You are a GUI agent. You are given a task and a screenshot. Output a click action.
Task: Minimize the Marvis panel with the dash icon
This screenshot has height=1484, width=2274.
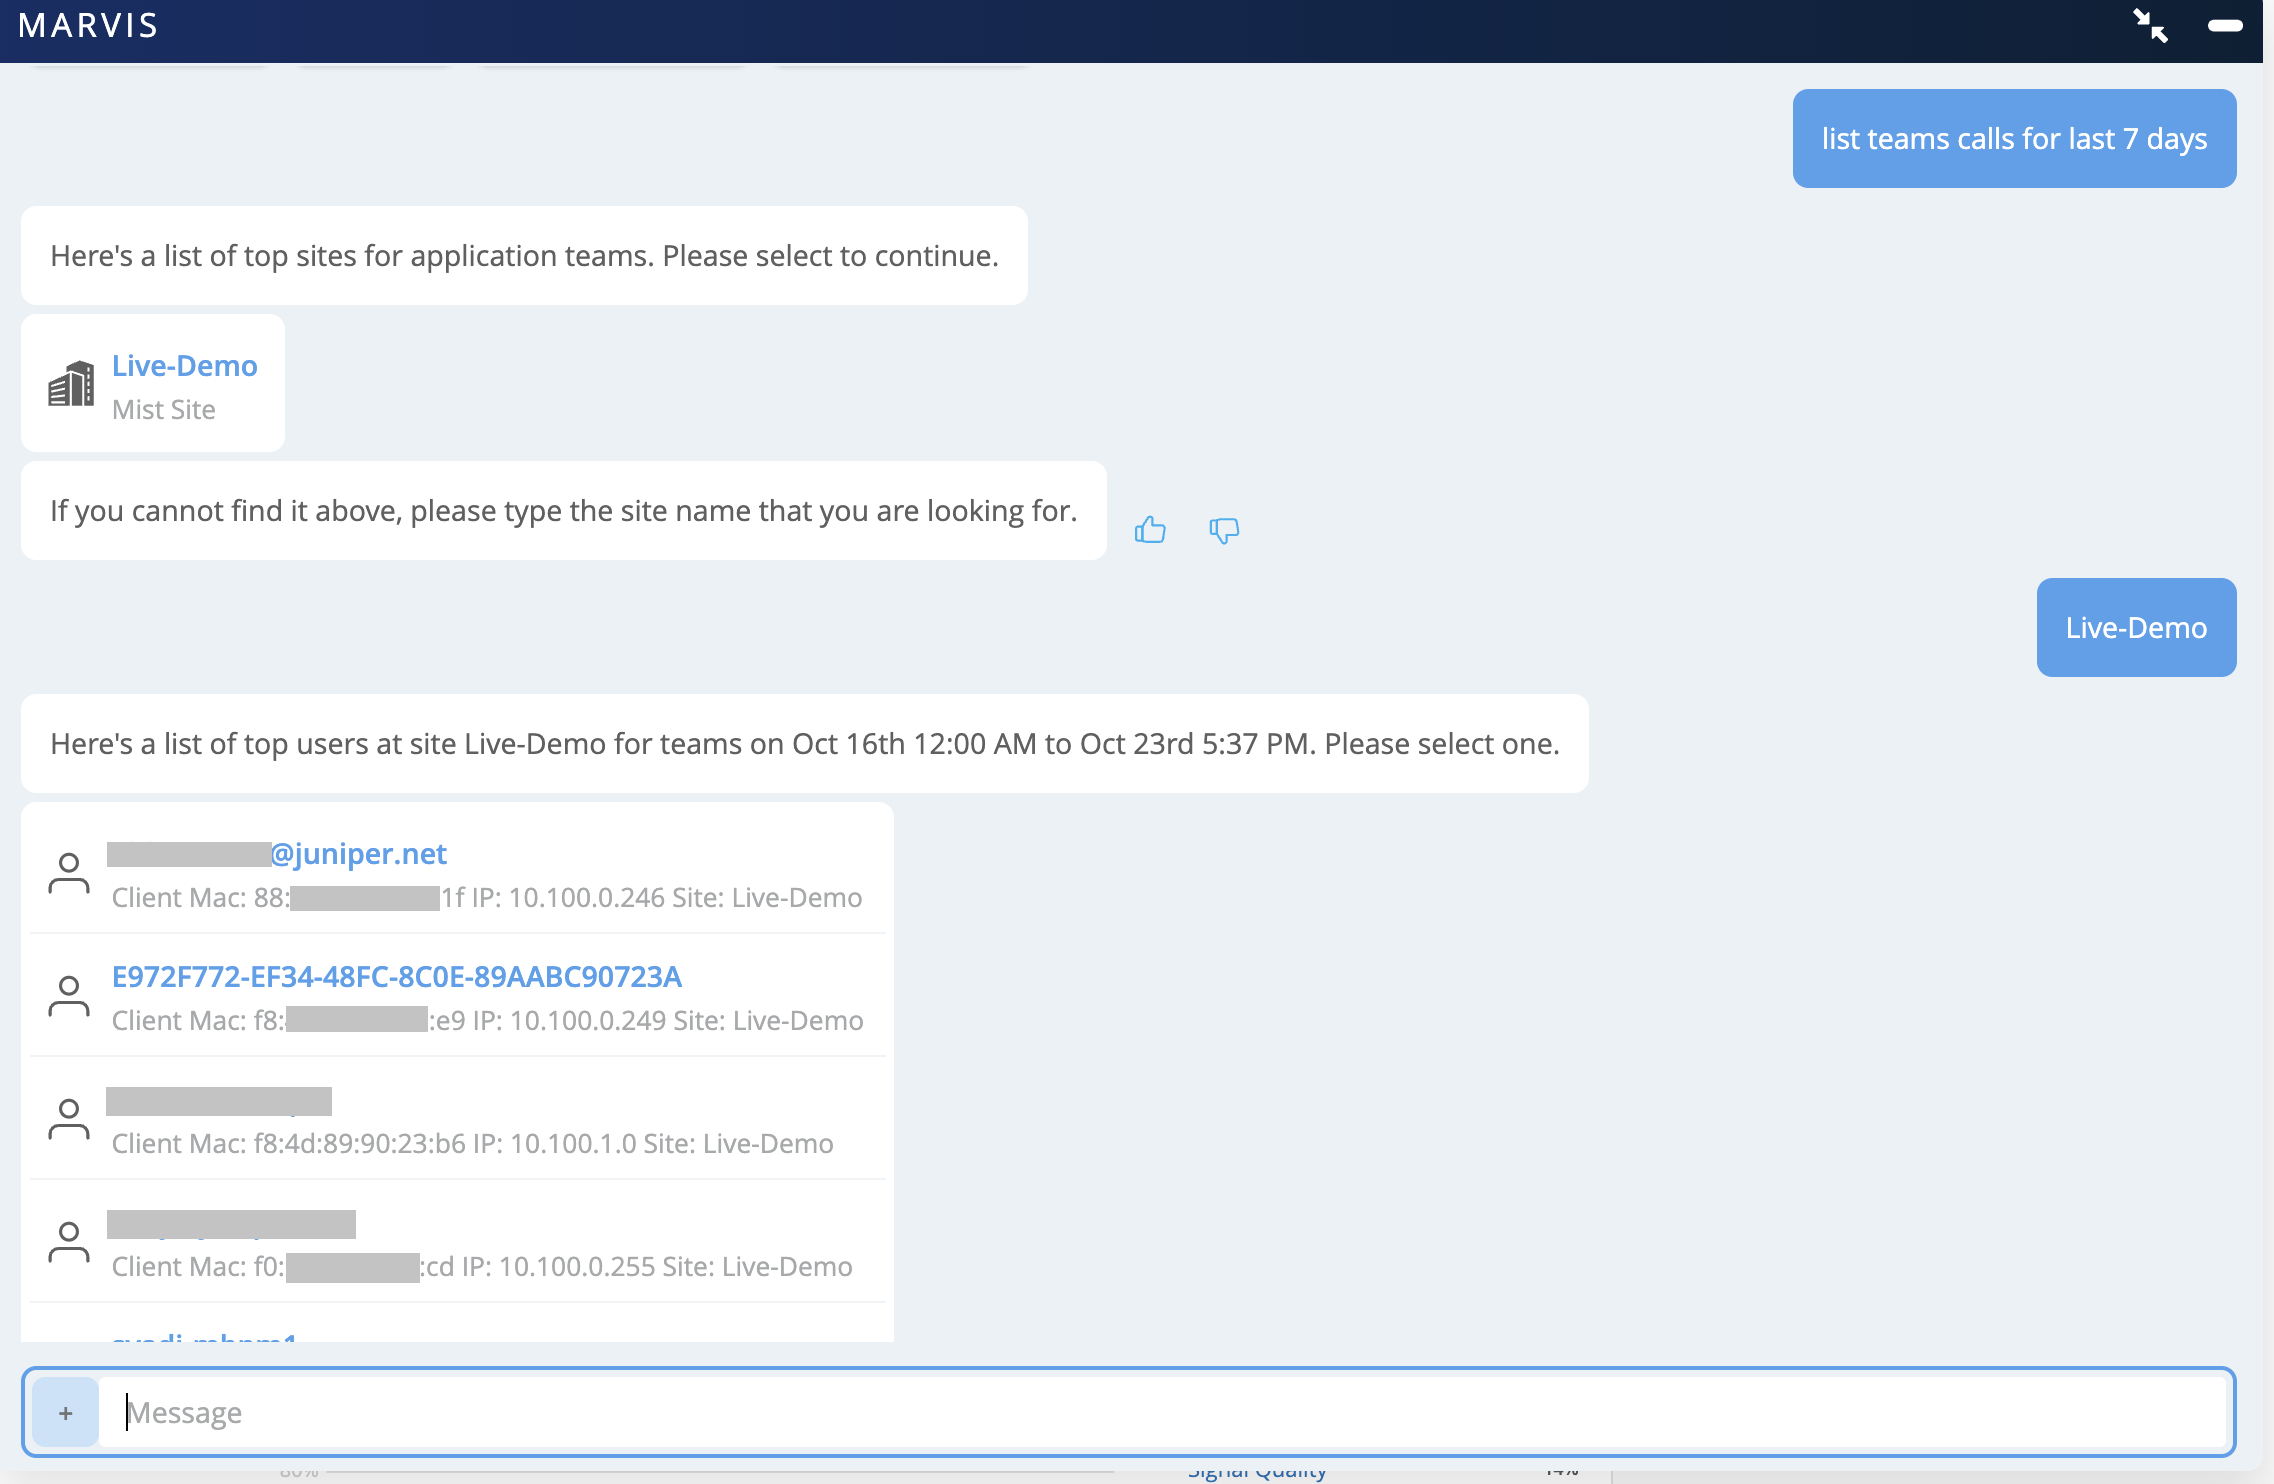click(x=2224, y=27)
